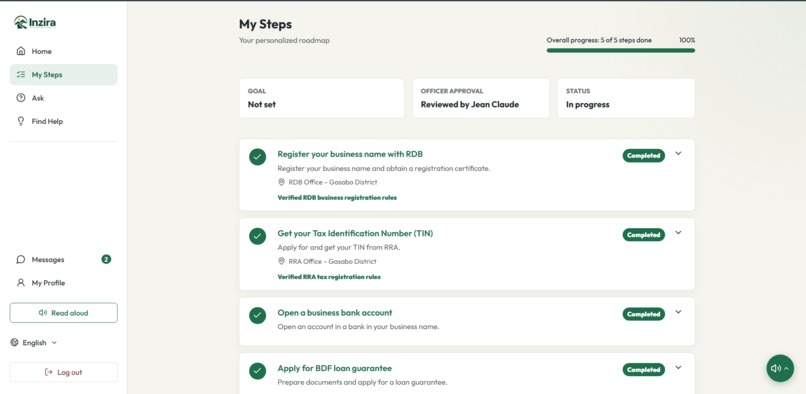This screenshot has width=806, height=394.
Task: Expand the Apply for BDF loan guarantee step
Action: [678, 367]
